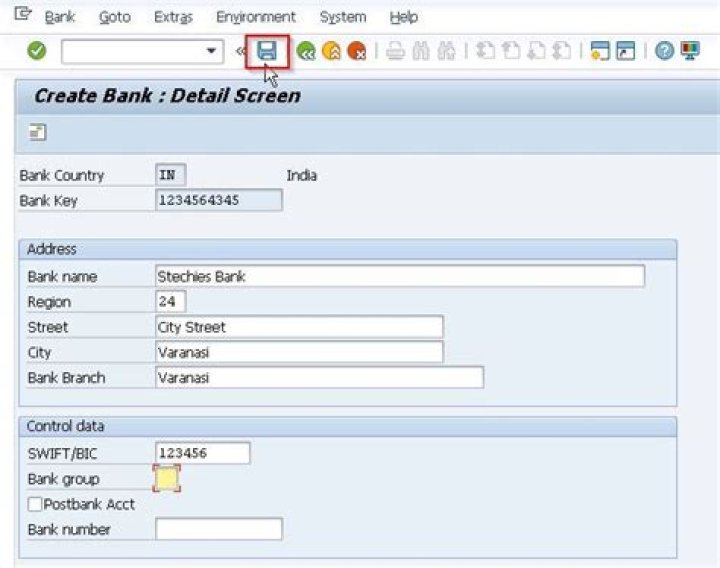
Task: Click the Find Next binoculars icon
Action: (x=446, y=51)
